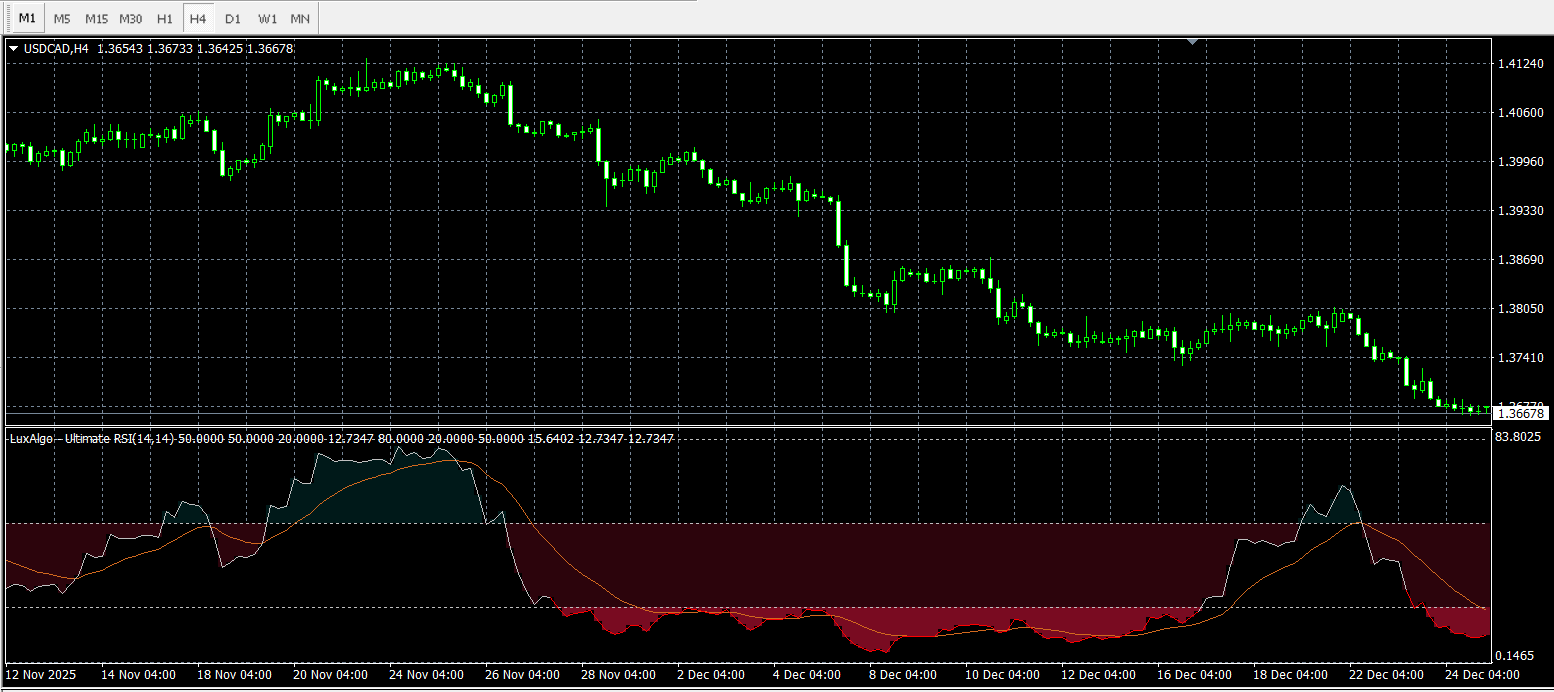Select the H4 timeframe button

(198, 18)
